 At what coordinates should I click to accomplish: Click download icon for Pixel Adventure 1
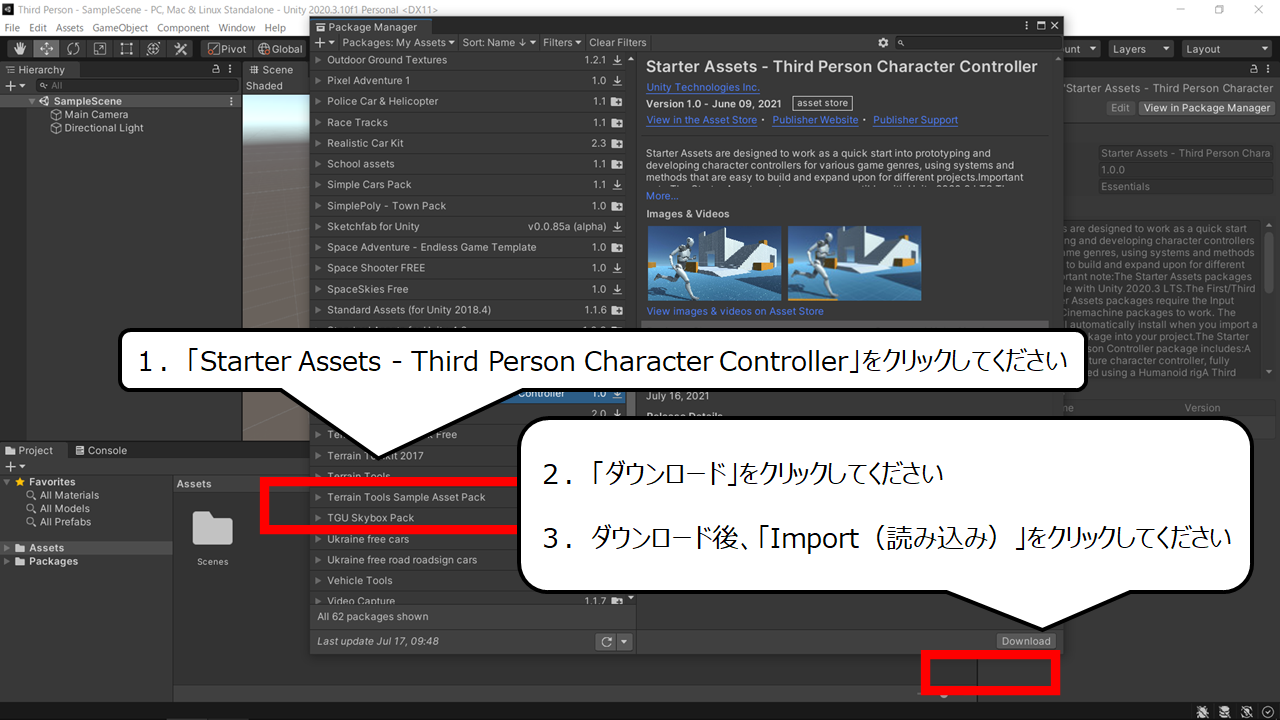(617, 81)
